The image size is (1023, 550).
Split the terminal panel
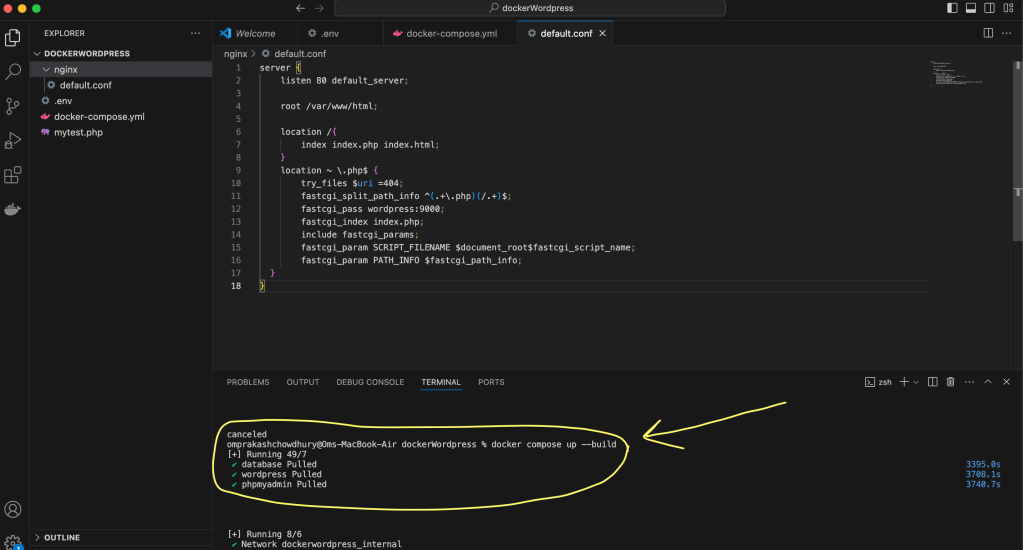932,382
